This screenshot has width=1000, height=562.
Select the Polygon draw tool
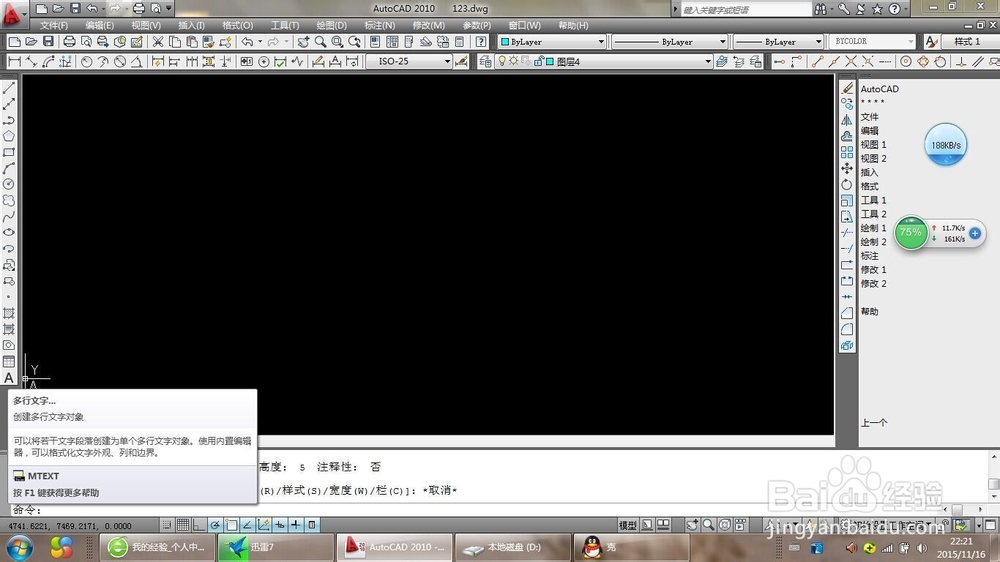pos(9,136)
